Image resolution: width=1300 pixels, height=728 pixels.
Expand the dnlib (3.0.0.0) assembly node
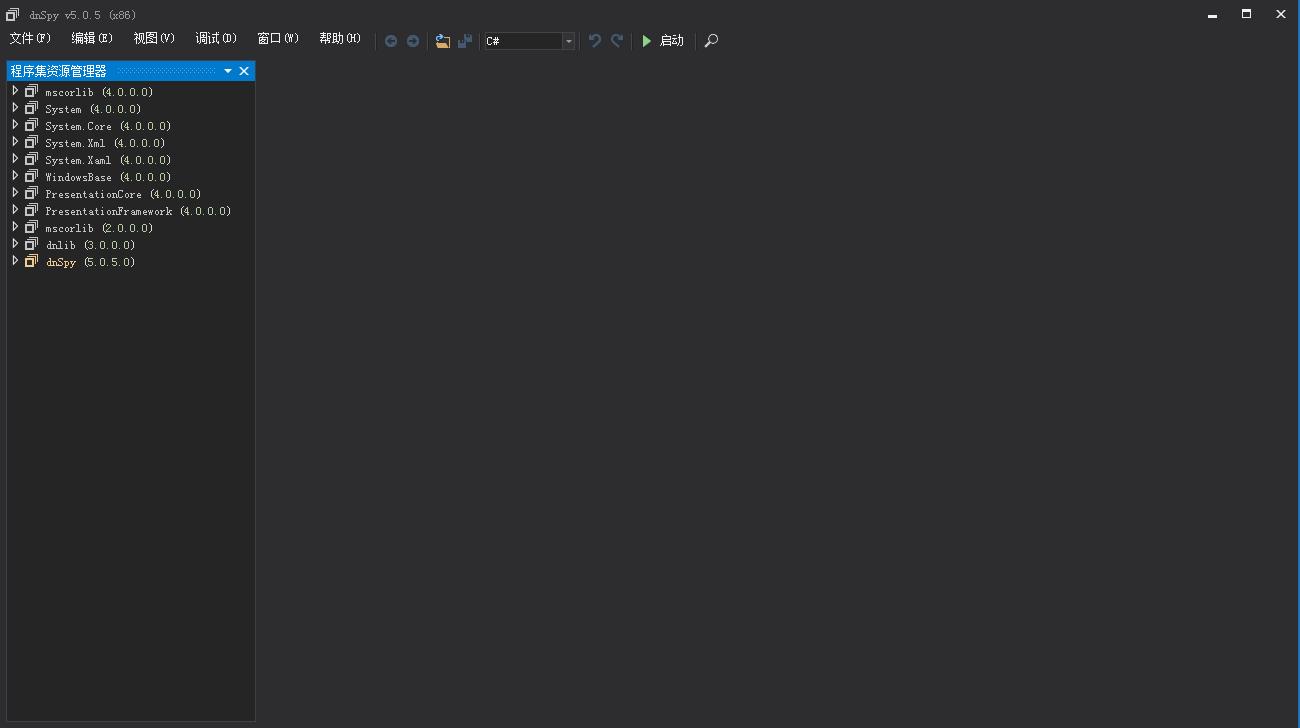pos(15,244)
